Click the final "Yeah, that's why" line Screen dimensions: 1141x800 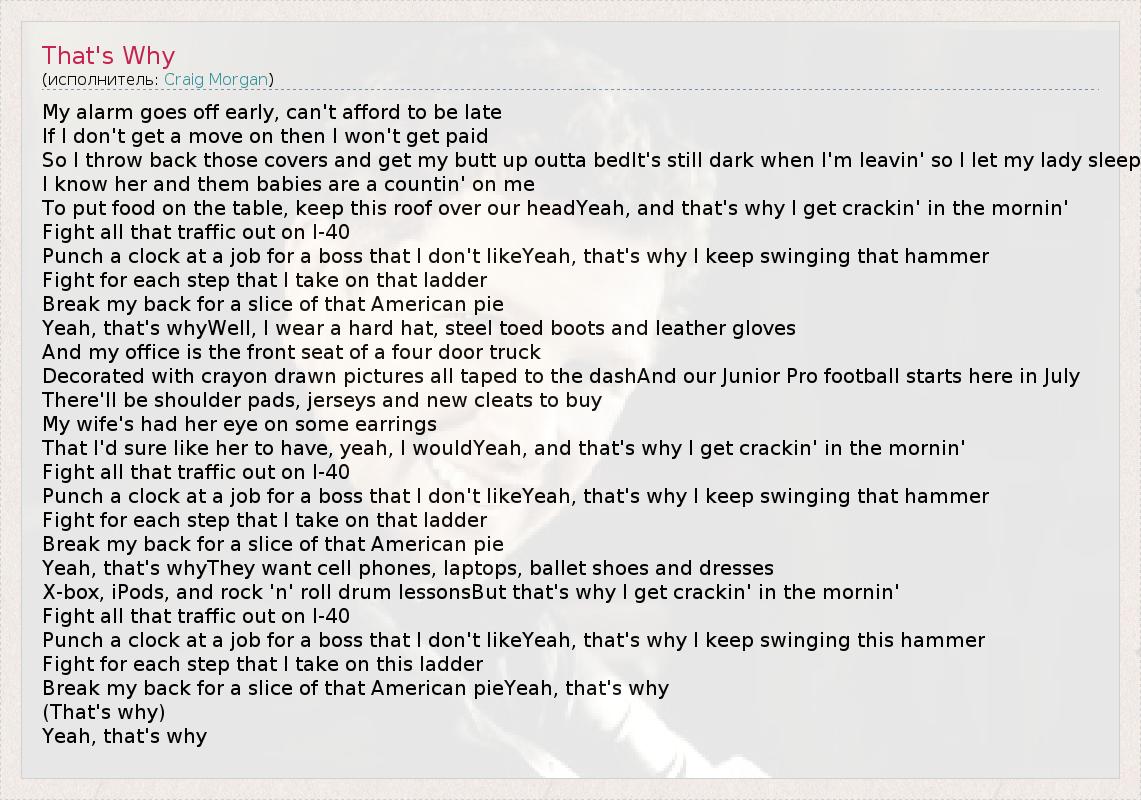click(x=125, y=736)
